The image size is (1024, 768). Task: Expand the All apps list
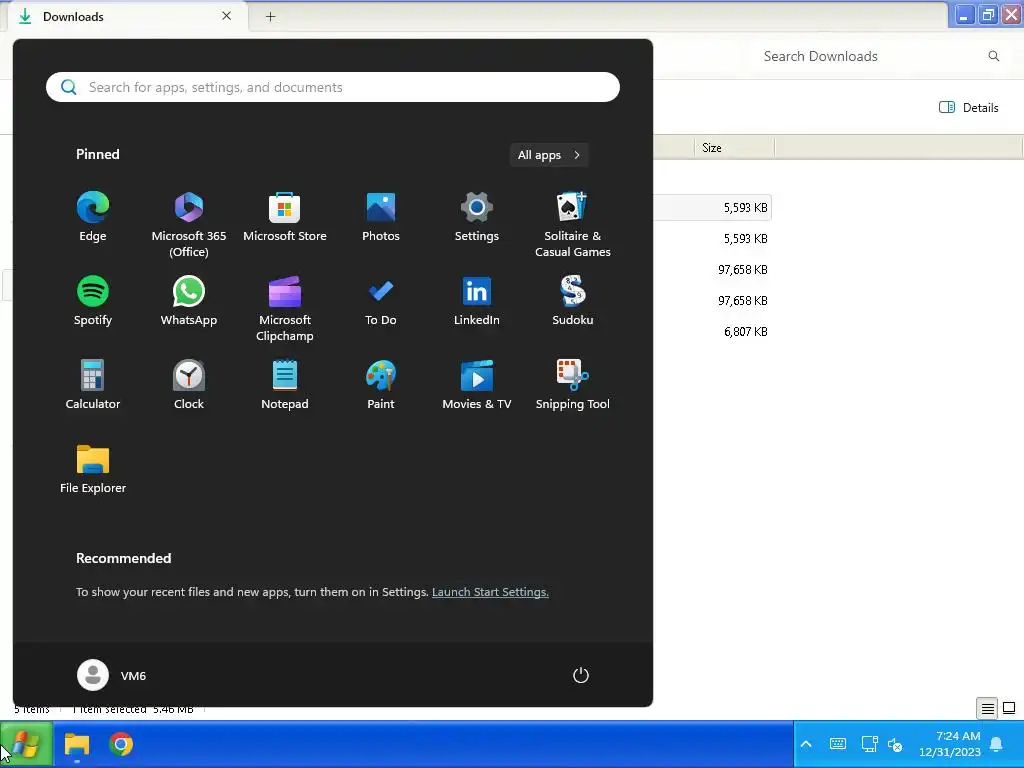tap(549, 155)
